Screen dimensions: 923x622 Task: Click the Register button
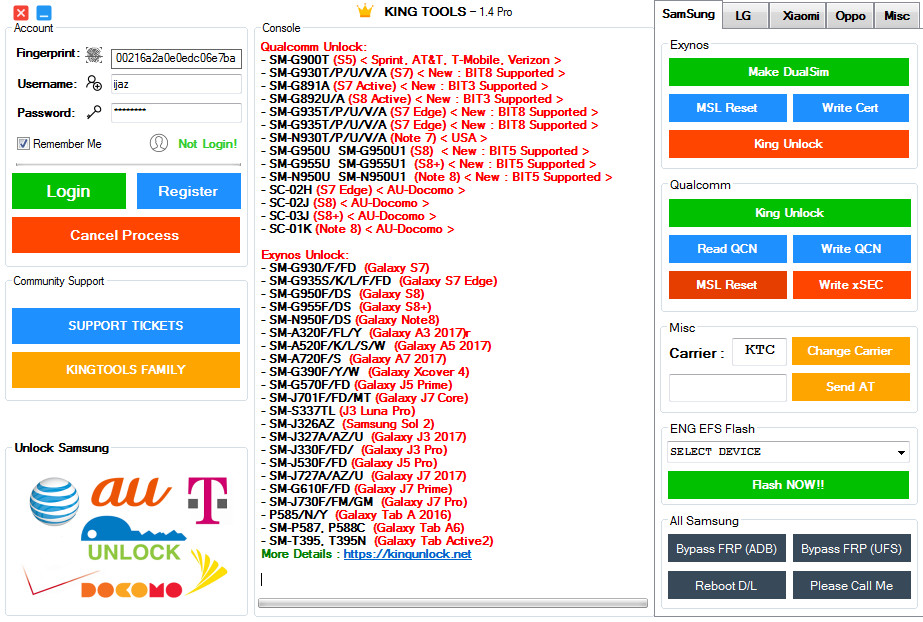tap(188, 191)
